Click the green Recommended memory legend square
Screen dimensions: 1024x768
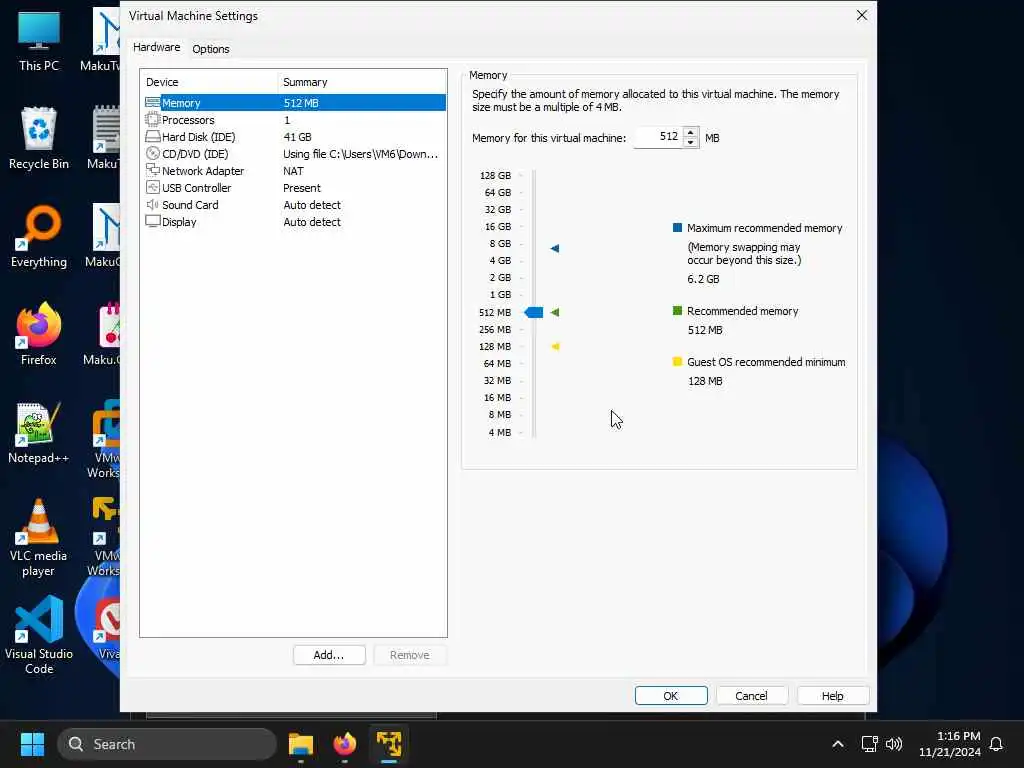click(x=677, y=310)
